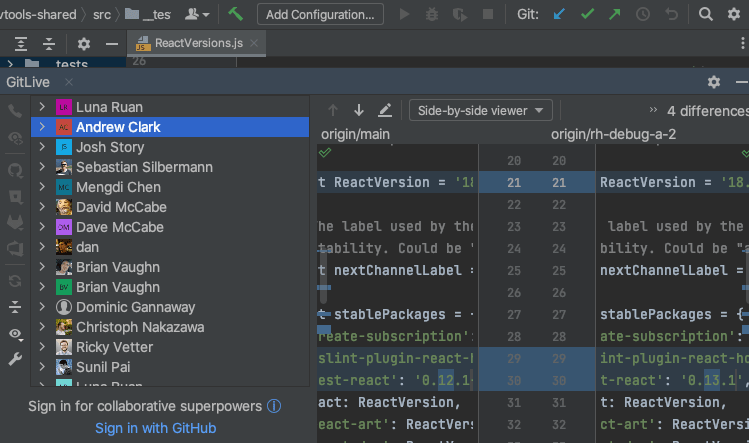Expand Andrew Clark tree node
The height and width of the screenshot is (443, 749).
[42, 127]
